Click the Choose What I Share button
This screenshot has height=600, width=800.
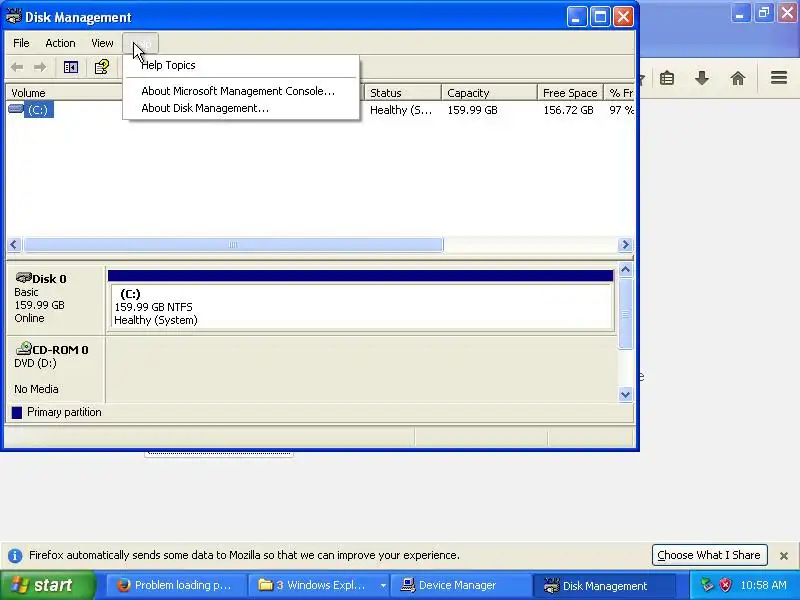709,555
